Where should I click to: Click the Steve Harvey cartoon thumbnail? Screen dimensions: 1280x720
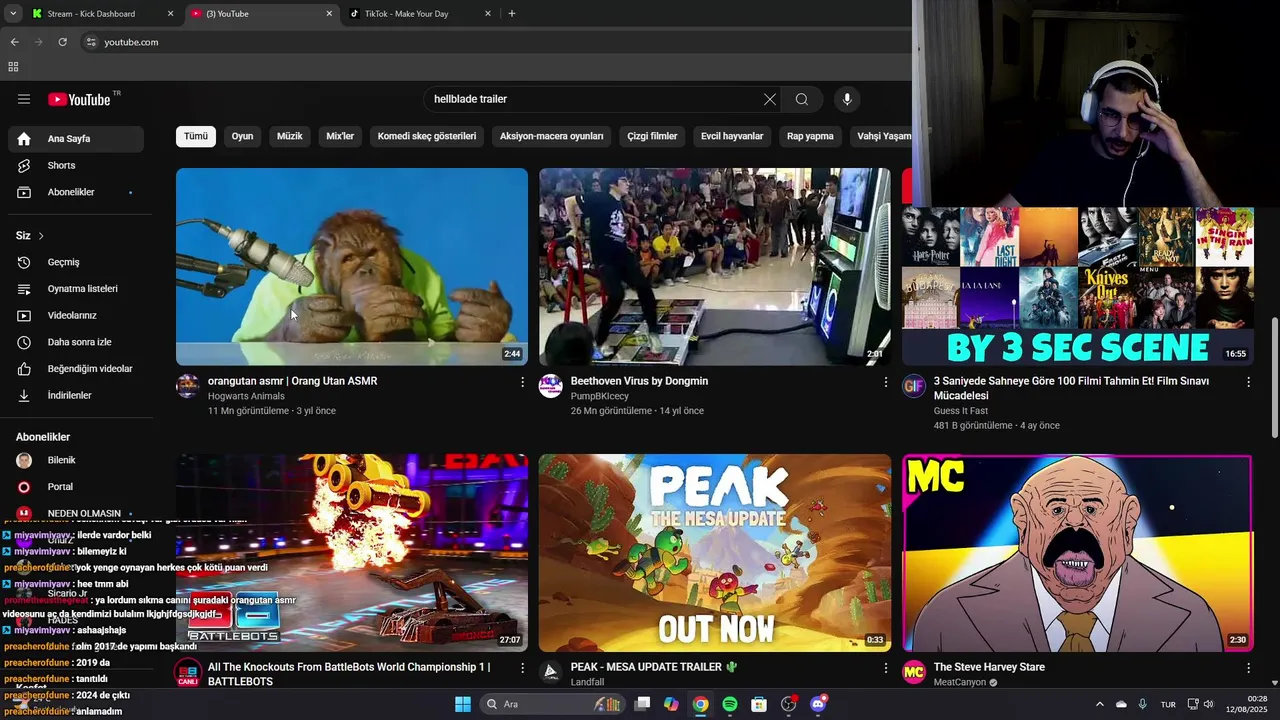1077,553
